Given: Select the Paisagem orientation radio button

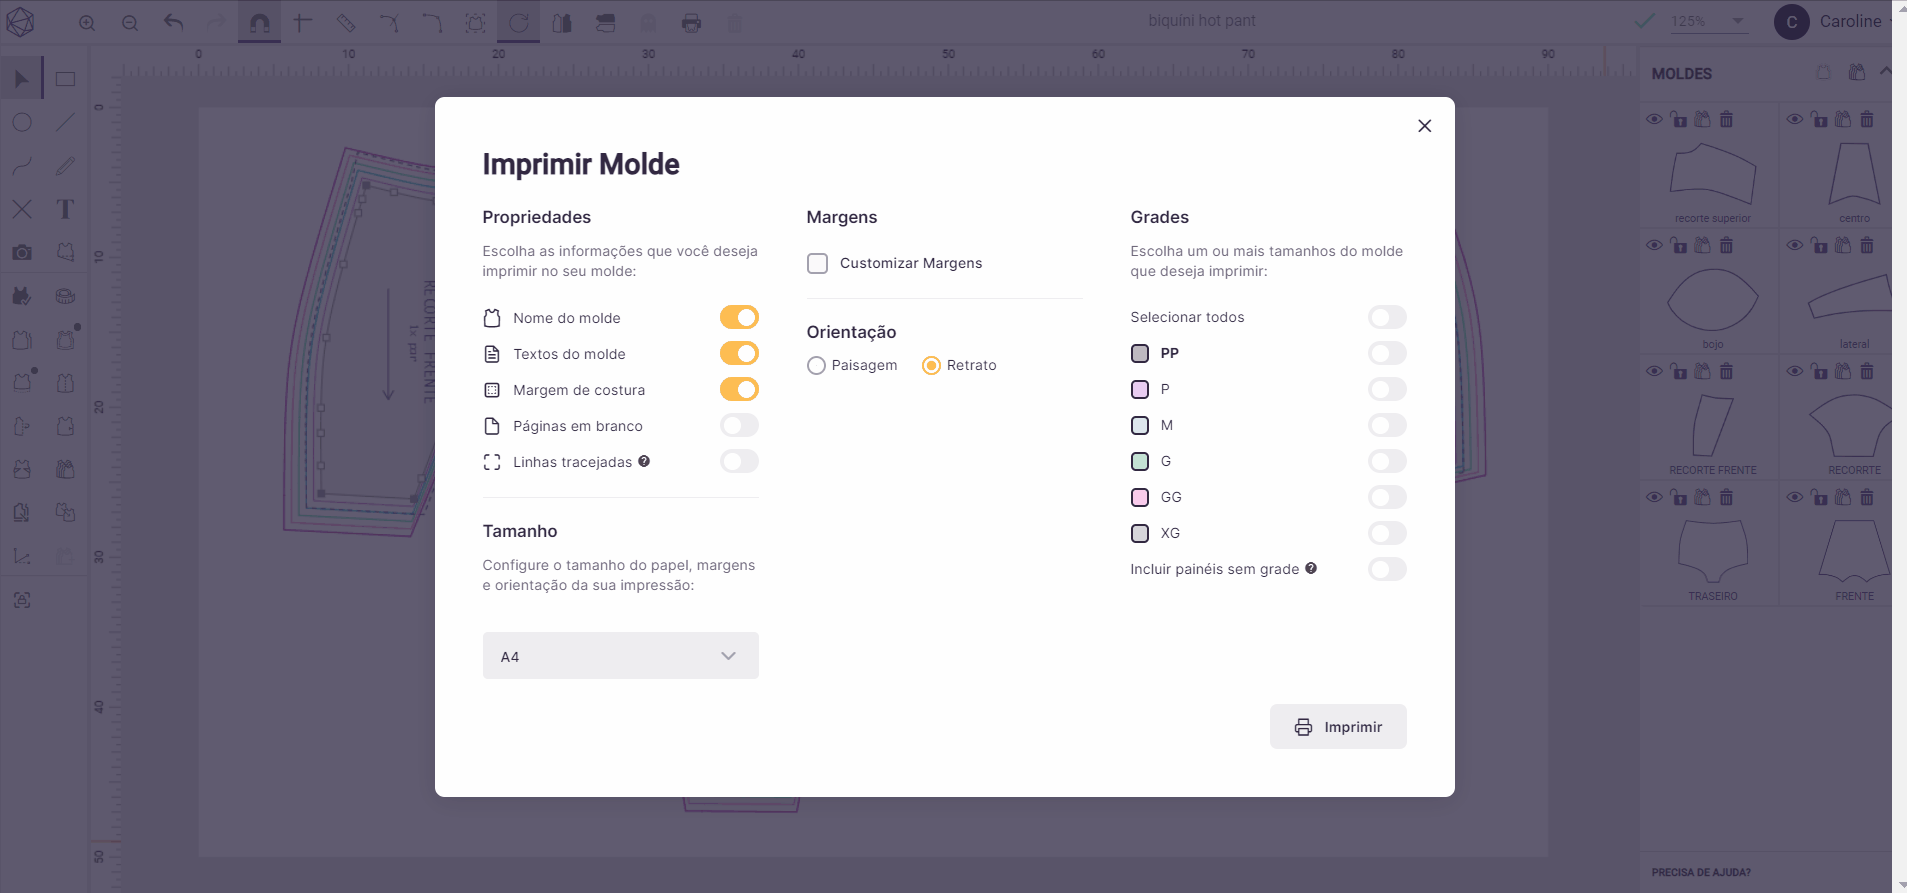Looking at the screenshot, I should [817, 365].
